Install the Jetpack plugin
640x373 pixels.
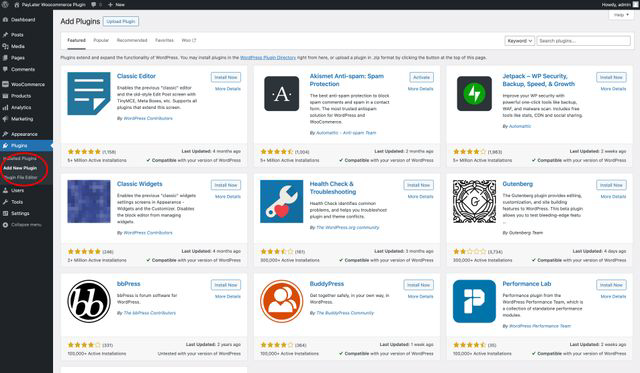[x=611, y=77]
